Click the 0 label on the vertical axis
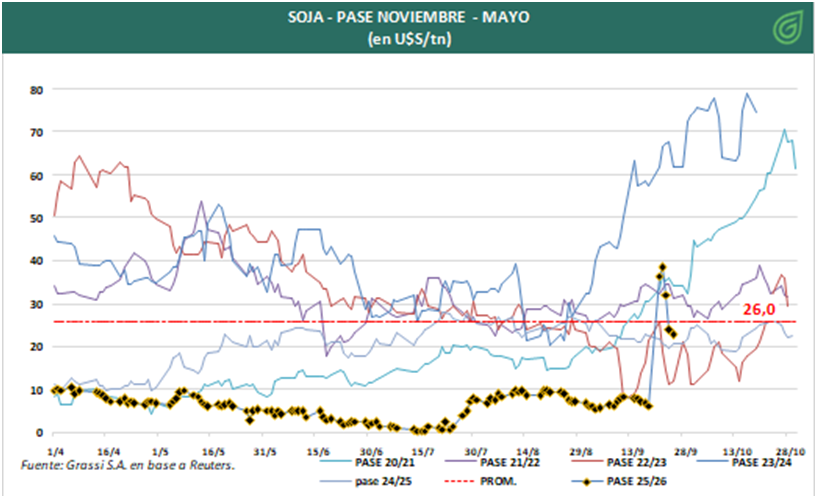 click(38, 433)
